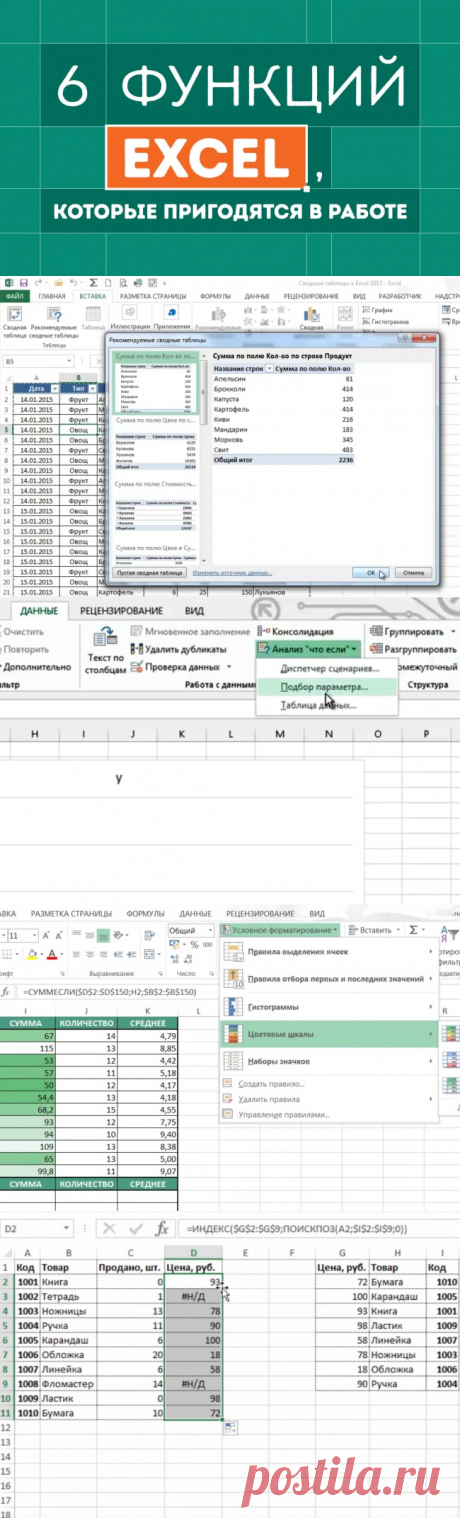Screen dimensions: 460x1518
Task: Click the Рекомендуемые сводные таблицы ribbon icon
Action: pos(56,321)
